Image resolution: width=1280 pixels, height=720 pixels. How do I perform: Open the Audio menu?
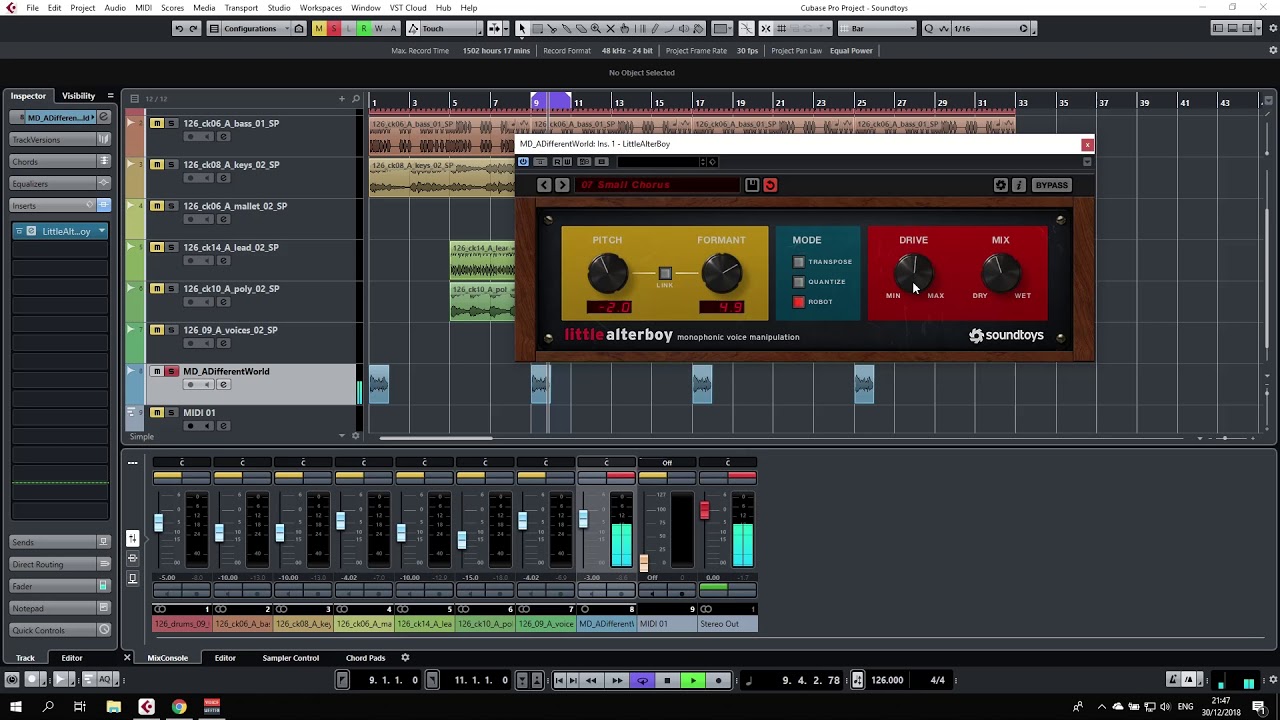[115, 8]
